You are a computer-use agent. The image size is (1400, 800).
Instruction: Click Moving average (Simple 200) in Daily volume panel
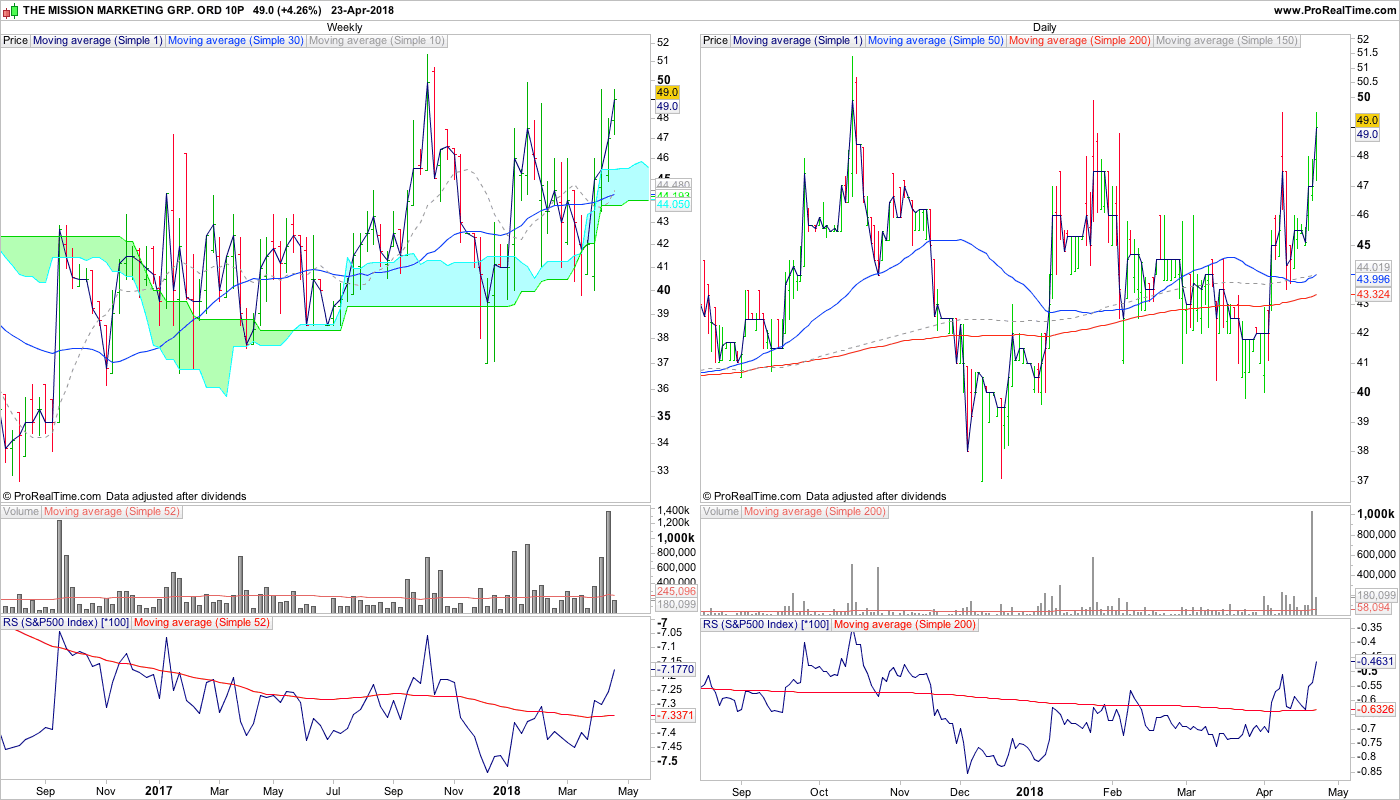coord(815,512)
